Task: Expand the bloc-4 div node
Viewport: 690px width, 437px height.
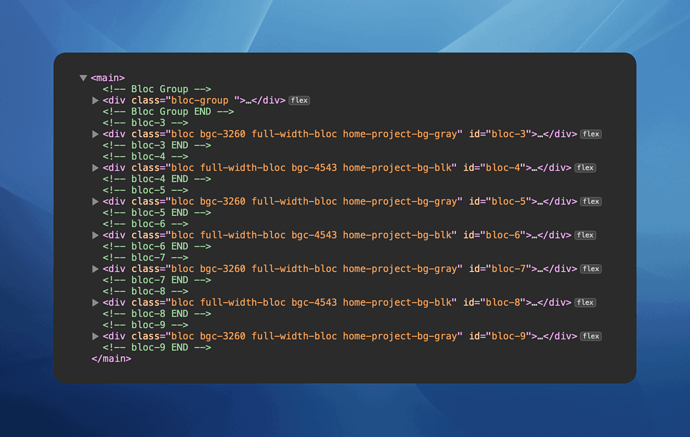Action: [95, 168]
